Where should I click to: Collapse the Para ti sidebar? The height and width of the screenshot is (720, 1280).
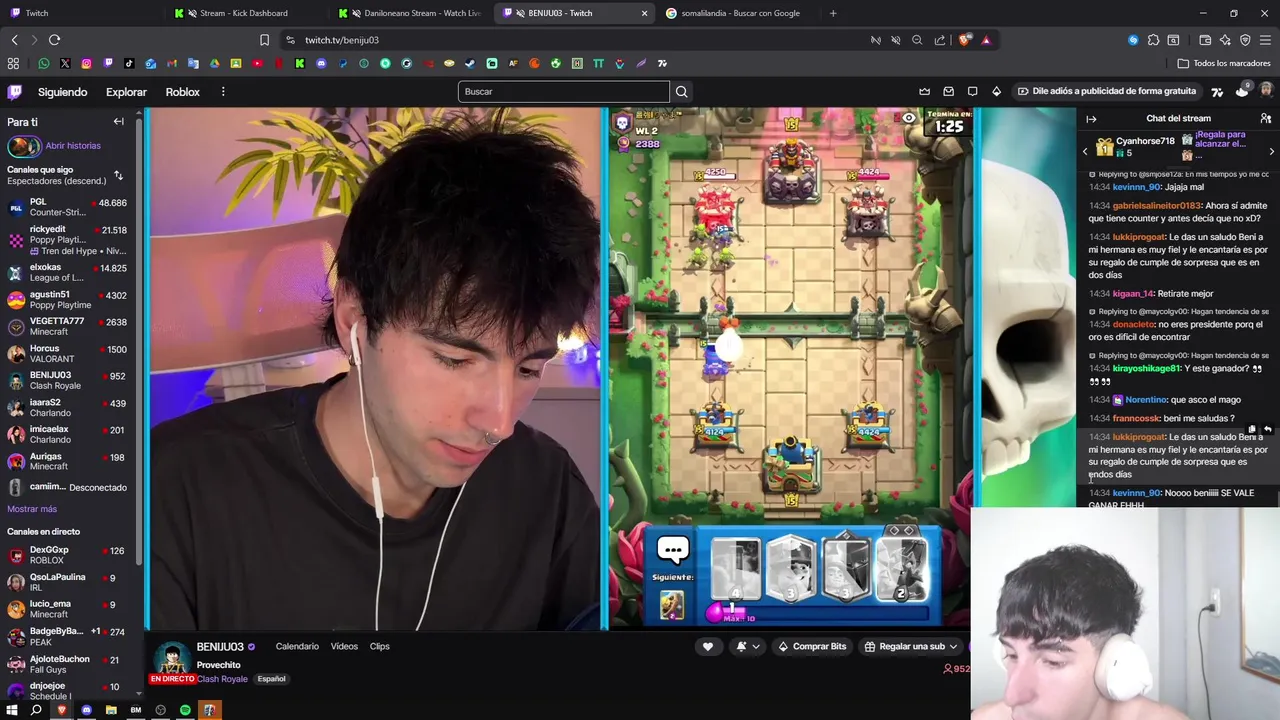[118, 122]
